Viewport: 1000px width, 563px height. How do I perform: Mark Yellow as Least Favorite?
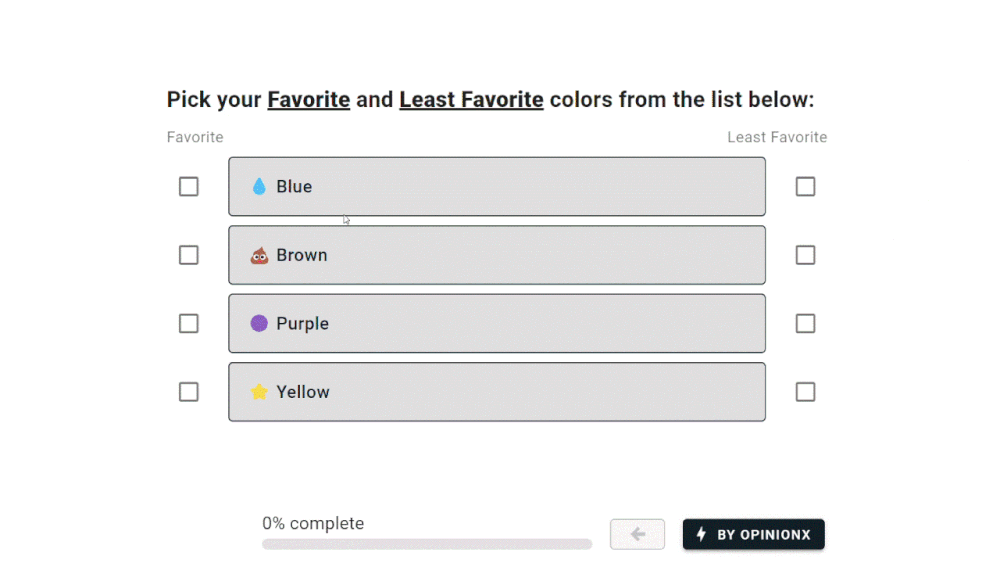[x=805, y=392]
